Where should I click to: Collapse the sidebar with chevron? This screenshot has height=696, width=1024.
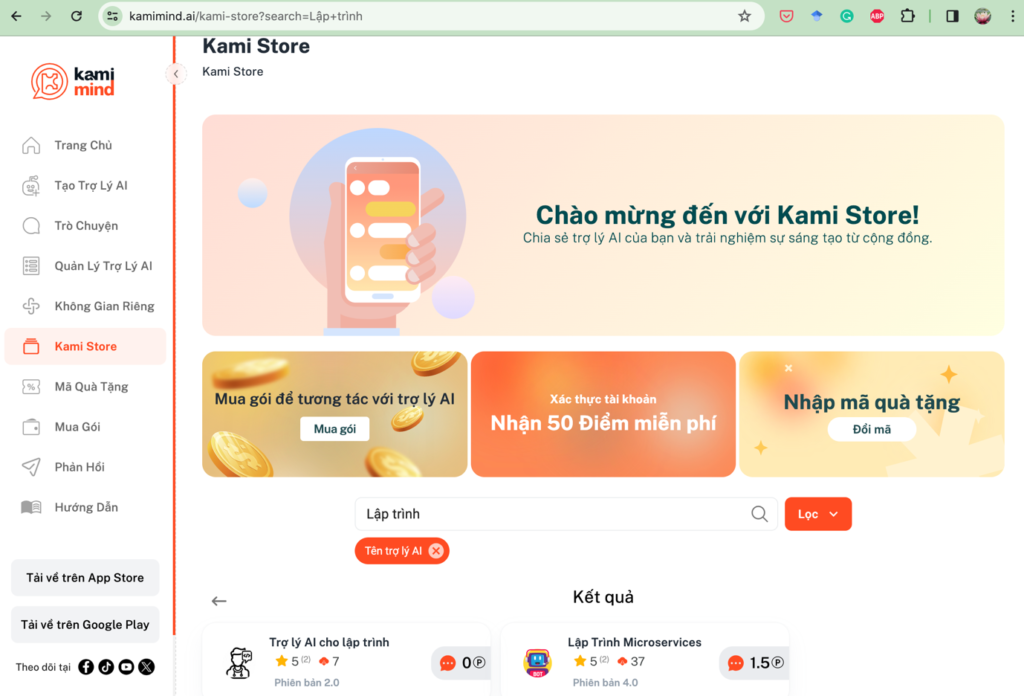tap(176, 74)
